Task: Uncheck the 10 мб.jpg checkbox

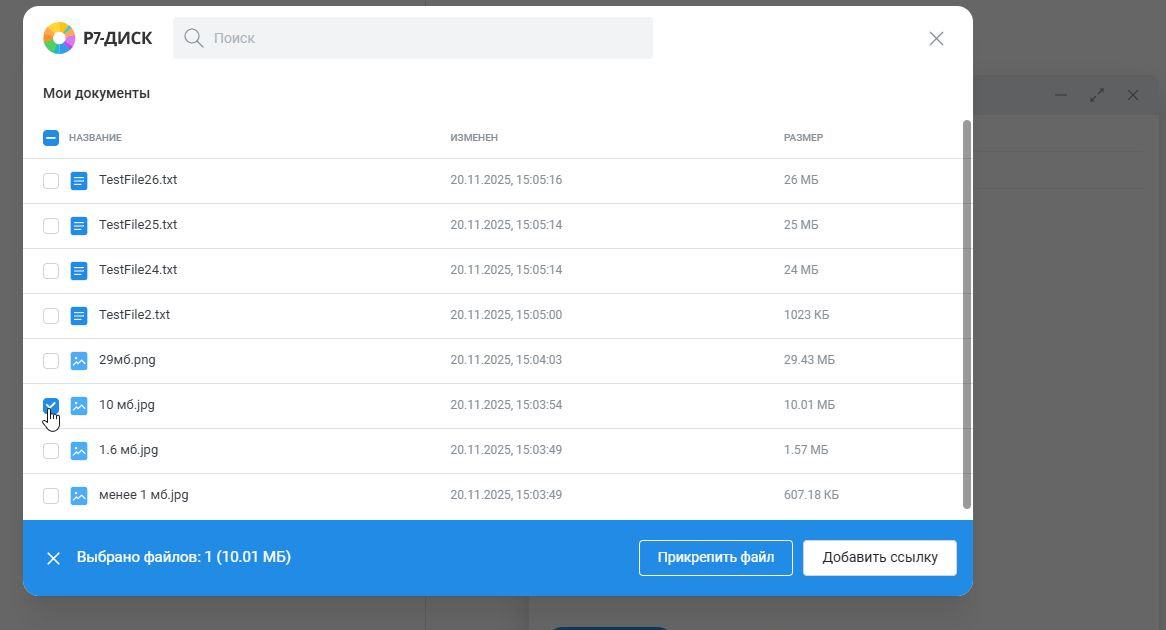Action: point(51,405)
